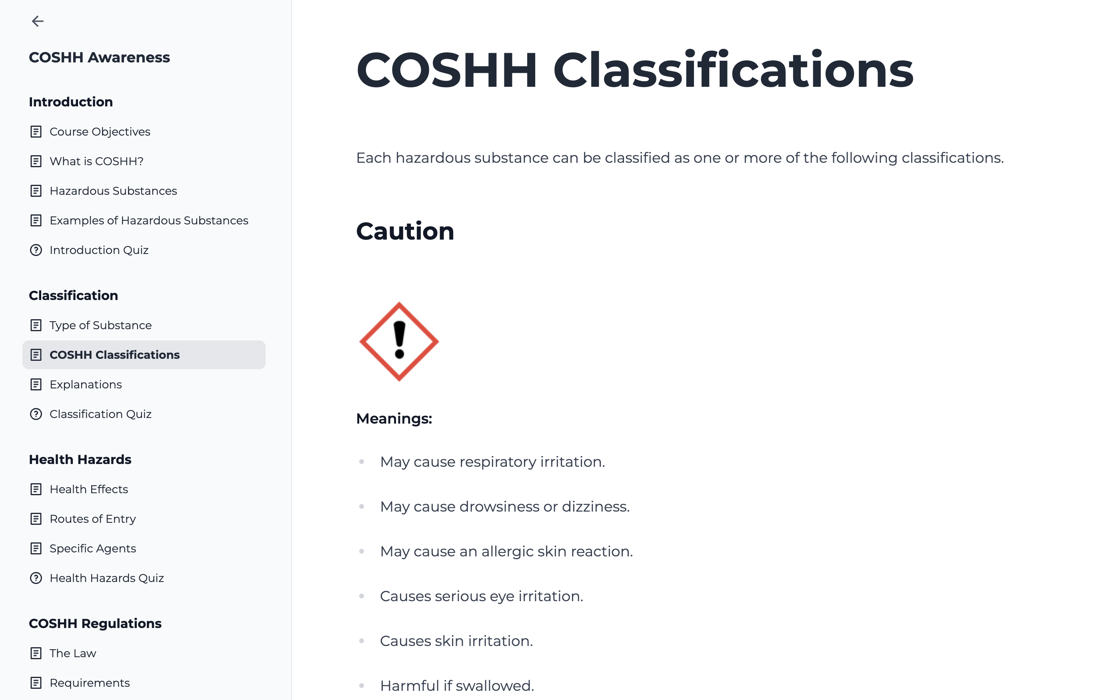Screen dimensions: 1120x700
Task: Select the "Specific Agents" topic
Action: pos(93,548)
